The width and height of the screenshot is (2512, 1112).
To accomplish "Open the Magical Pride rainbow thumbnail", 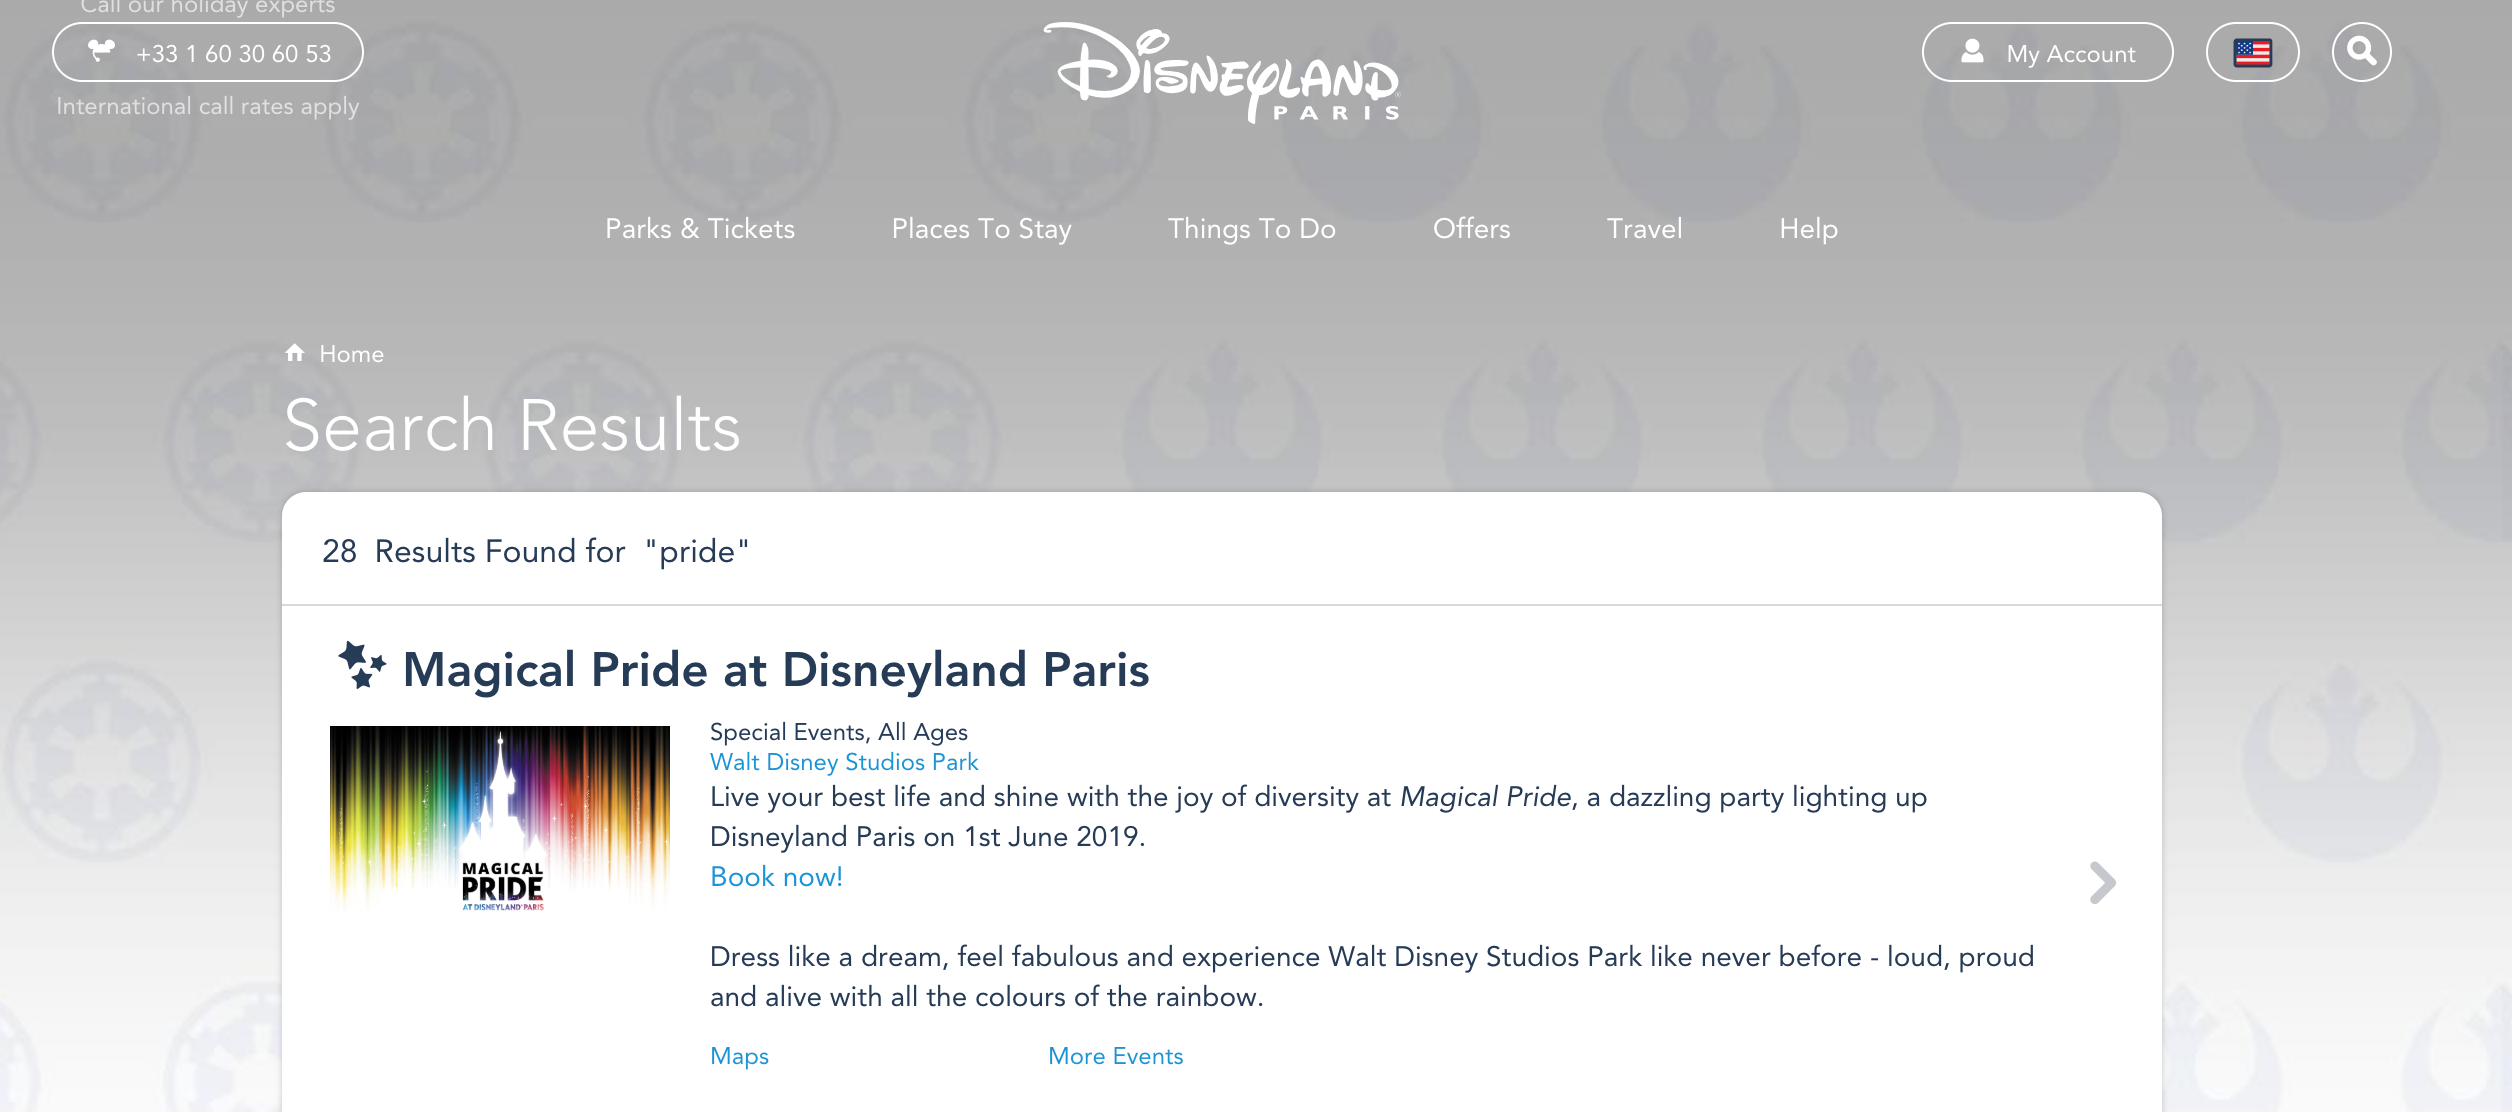I will tap(500, 818).
